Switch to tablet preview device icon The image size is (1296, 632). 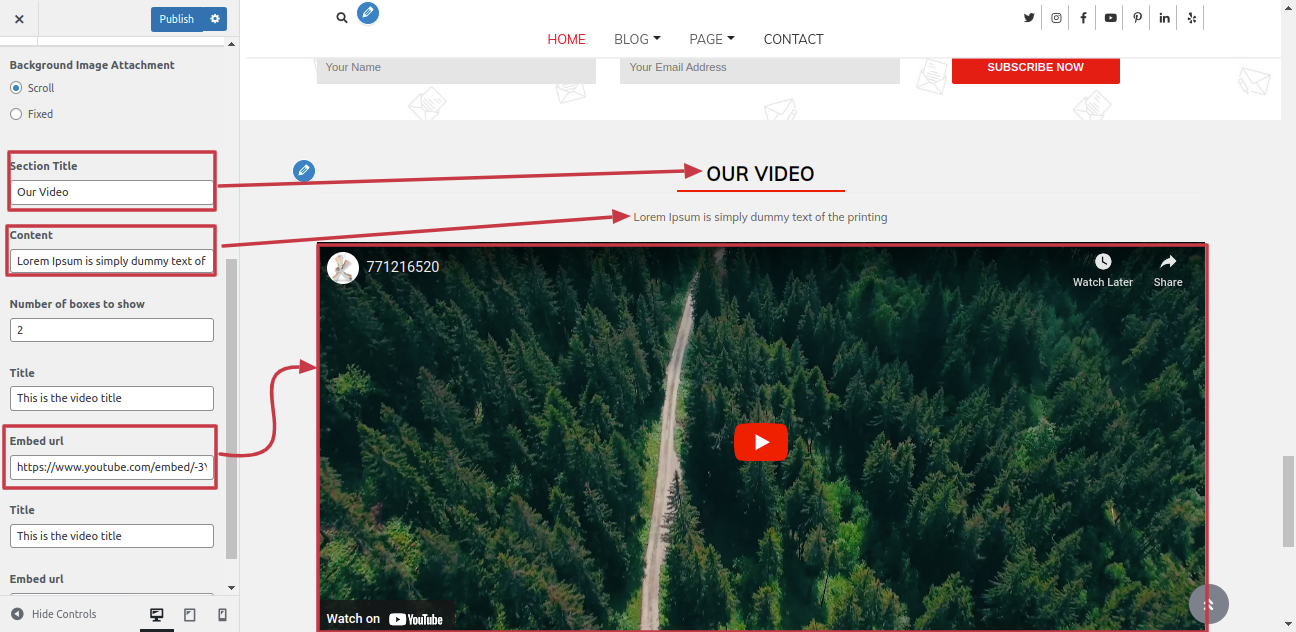[190, 614]
